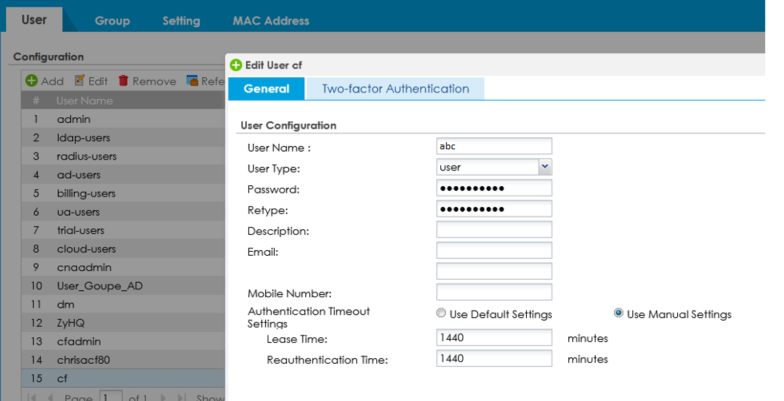Viewport: 784px width, 401px height.
Task: Open the Setting tab
Action: (x=181, y=20)
